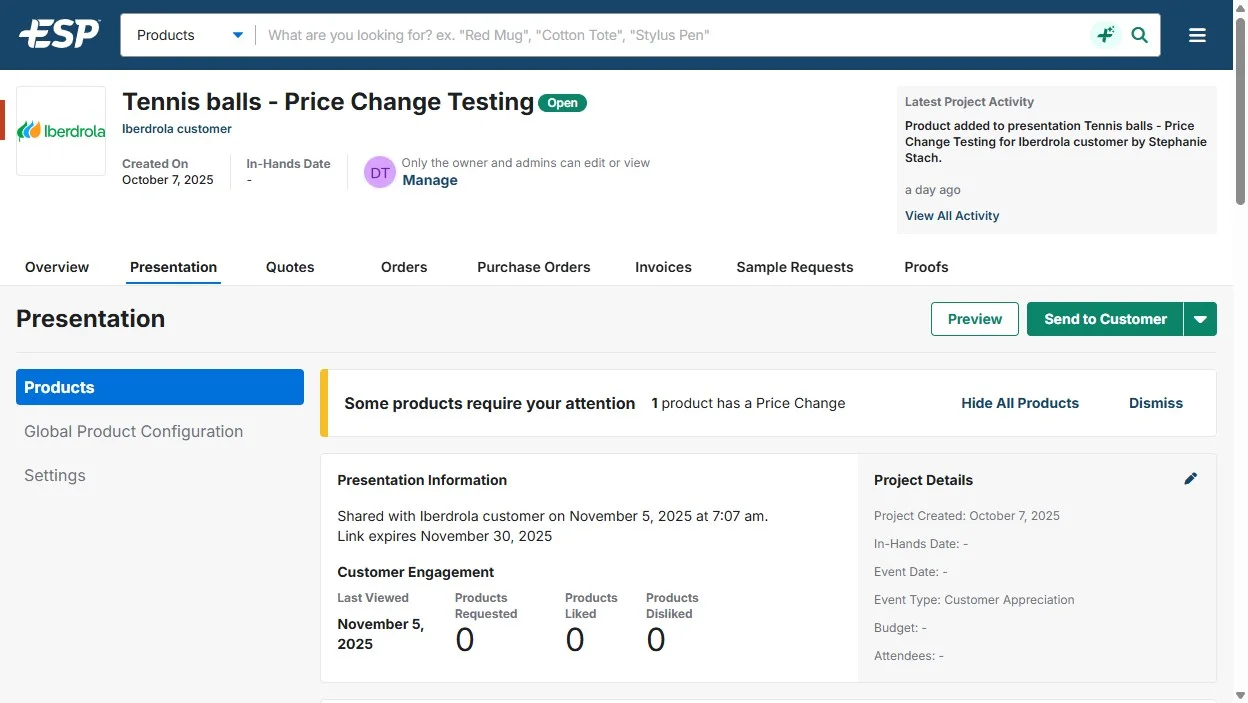Expand the Send to Customer dropdown arrow
This screenshot has height=703, width=1248.
point(1200,319)
